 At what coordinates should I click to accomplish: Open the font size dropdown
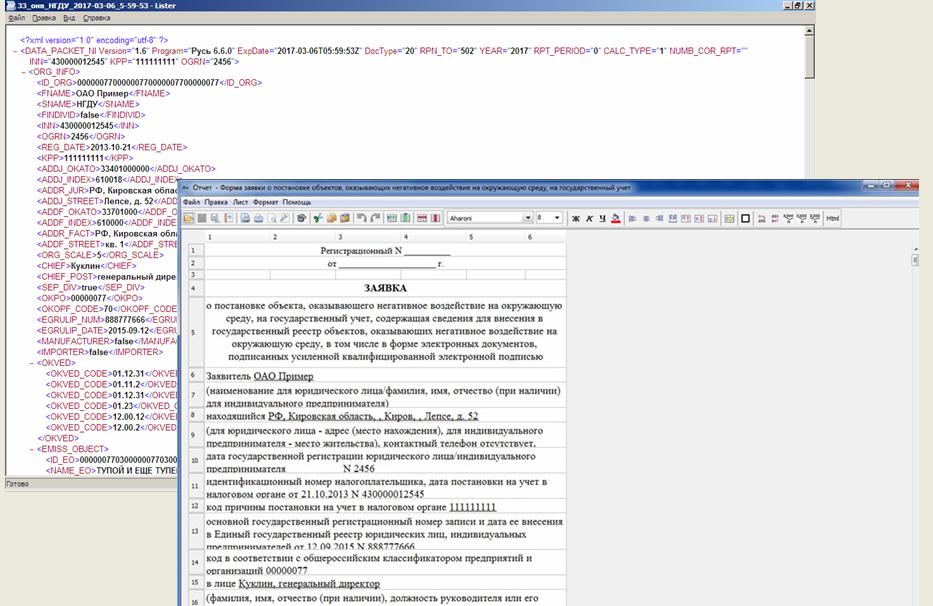click(x=557, y=218)
